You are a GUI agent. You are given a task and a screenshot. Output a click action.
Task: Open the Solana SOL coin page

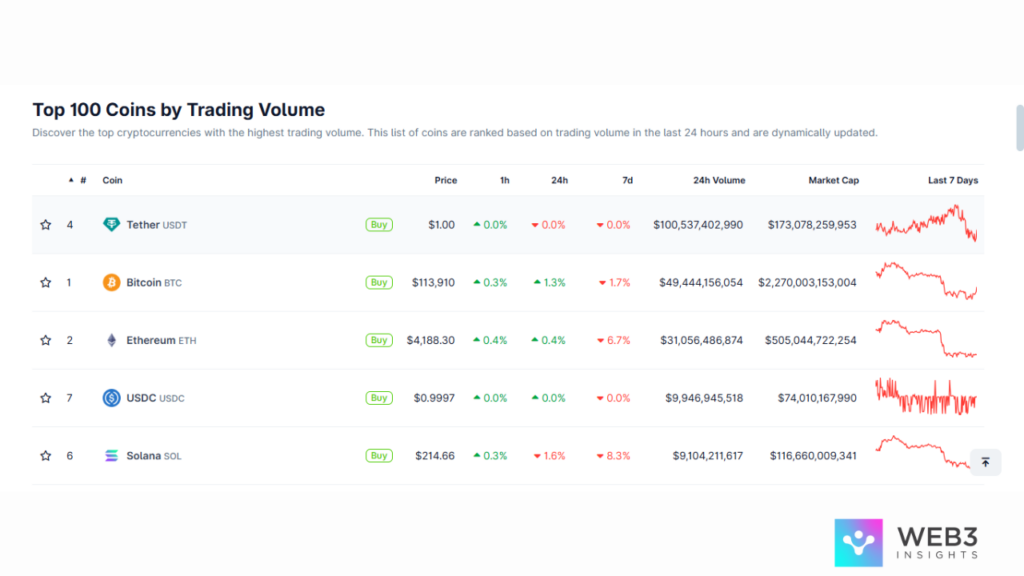(154, 456)
